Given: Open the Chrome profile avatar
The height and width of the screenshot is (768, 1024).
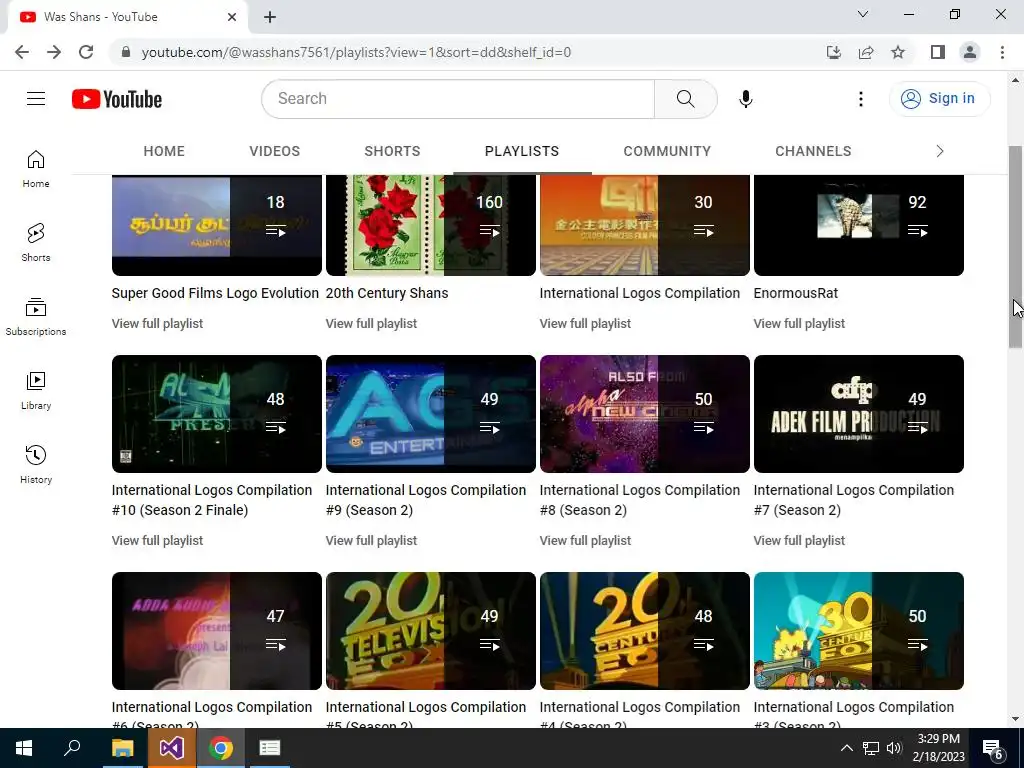Looking at the screenshot, I should pos(970,52).
